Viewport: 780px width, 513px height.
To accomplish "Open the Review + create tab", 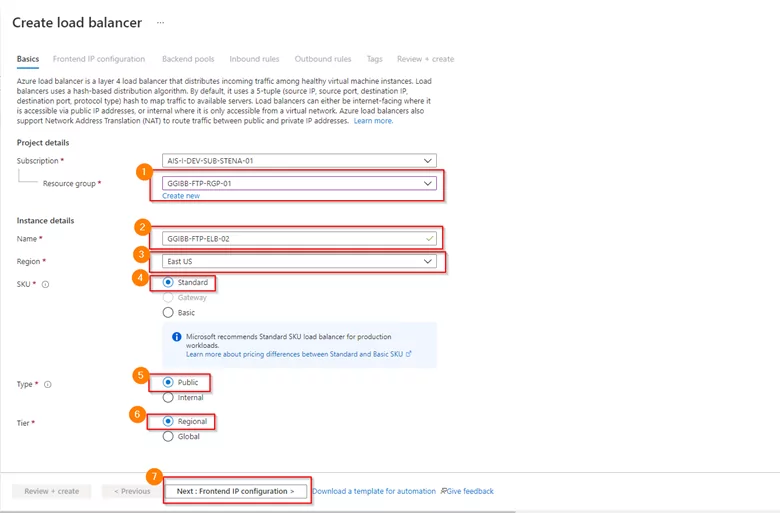I will [x=425, y=59].
